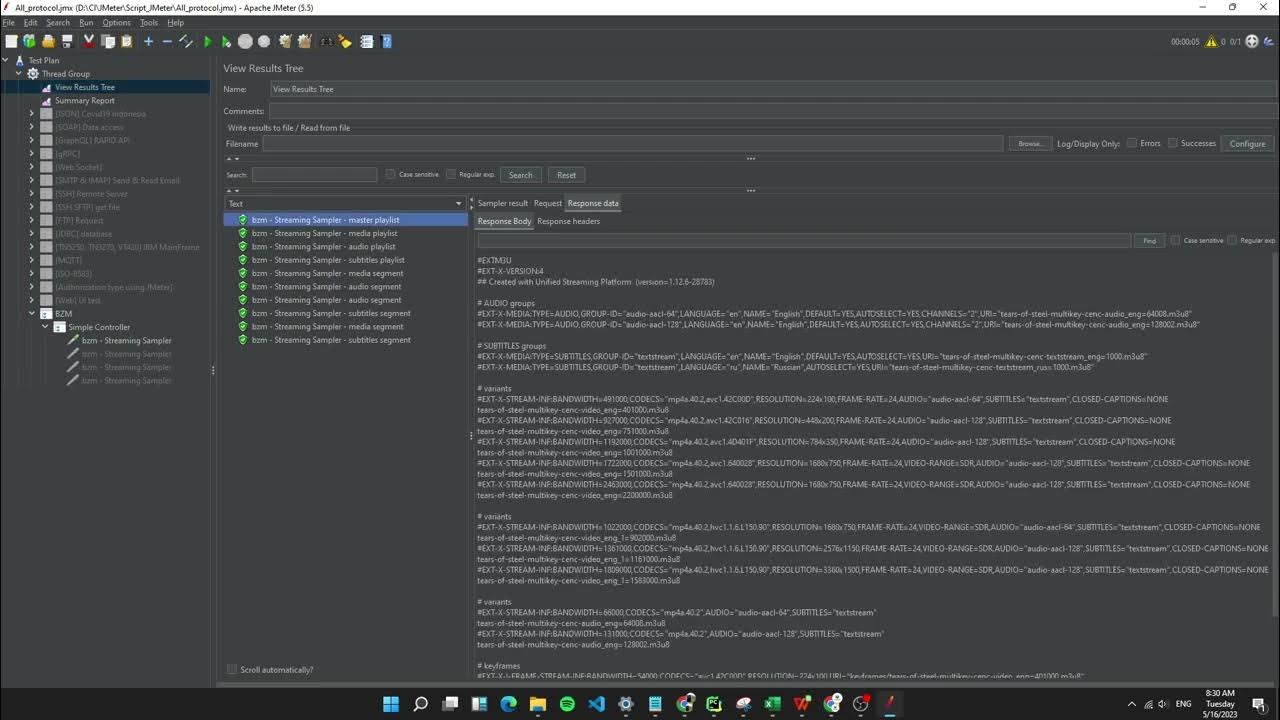Open Visual Studio Code from taskbar
Viewport: 1280px width, 720px height.
pos(596,704)
